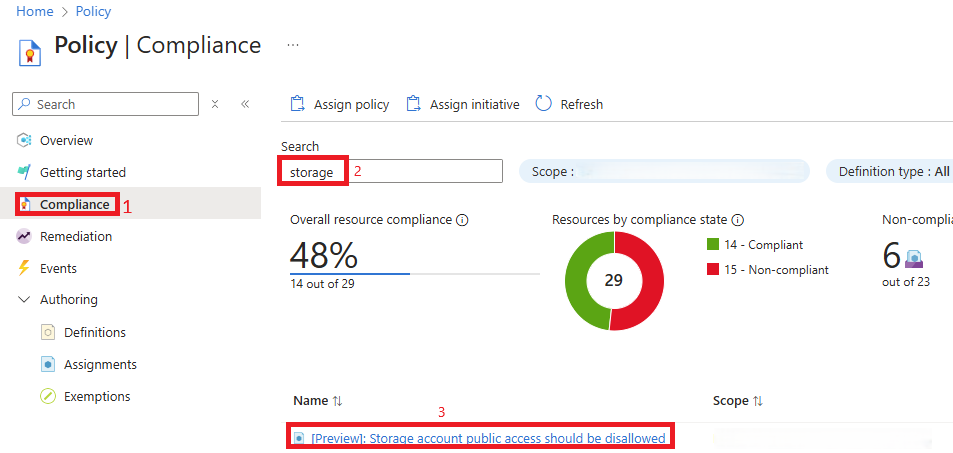Click Refresh toolbar button
The image size is (953, 453).
569,105
